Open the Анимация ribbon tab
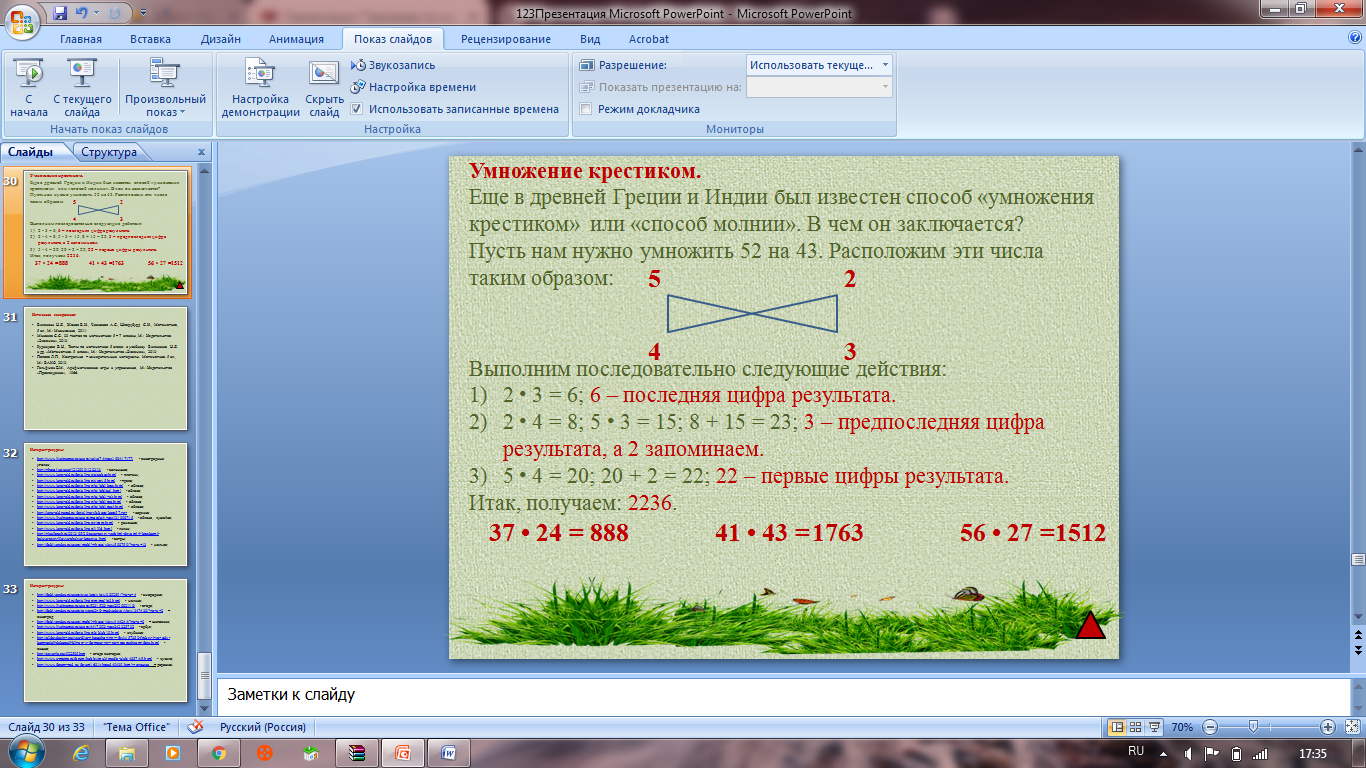 pyautogui.click(x=296, y=39)
